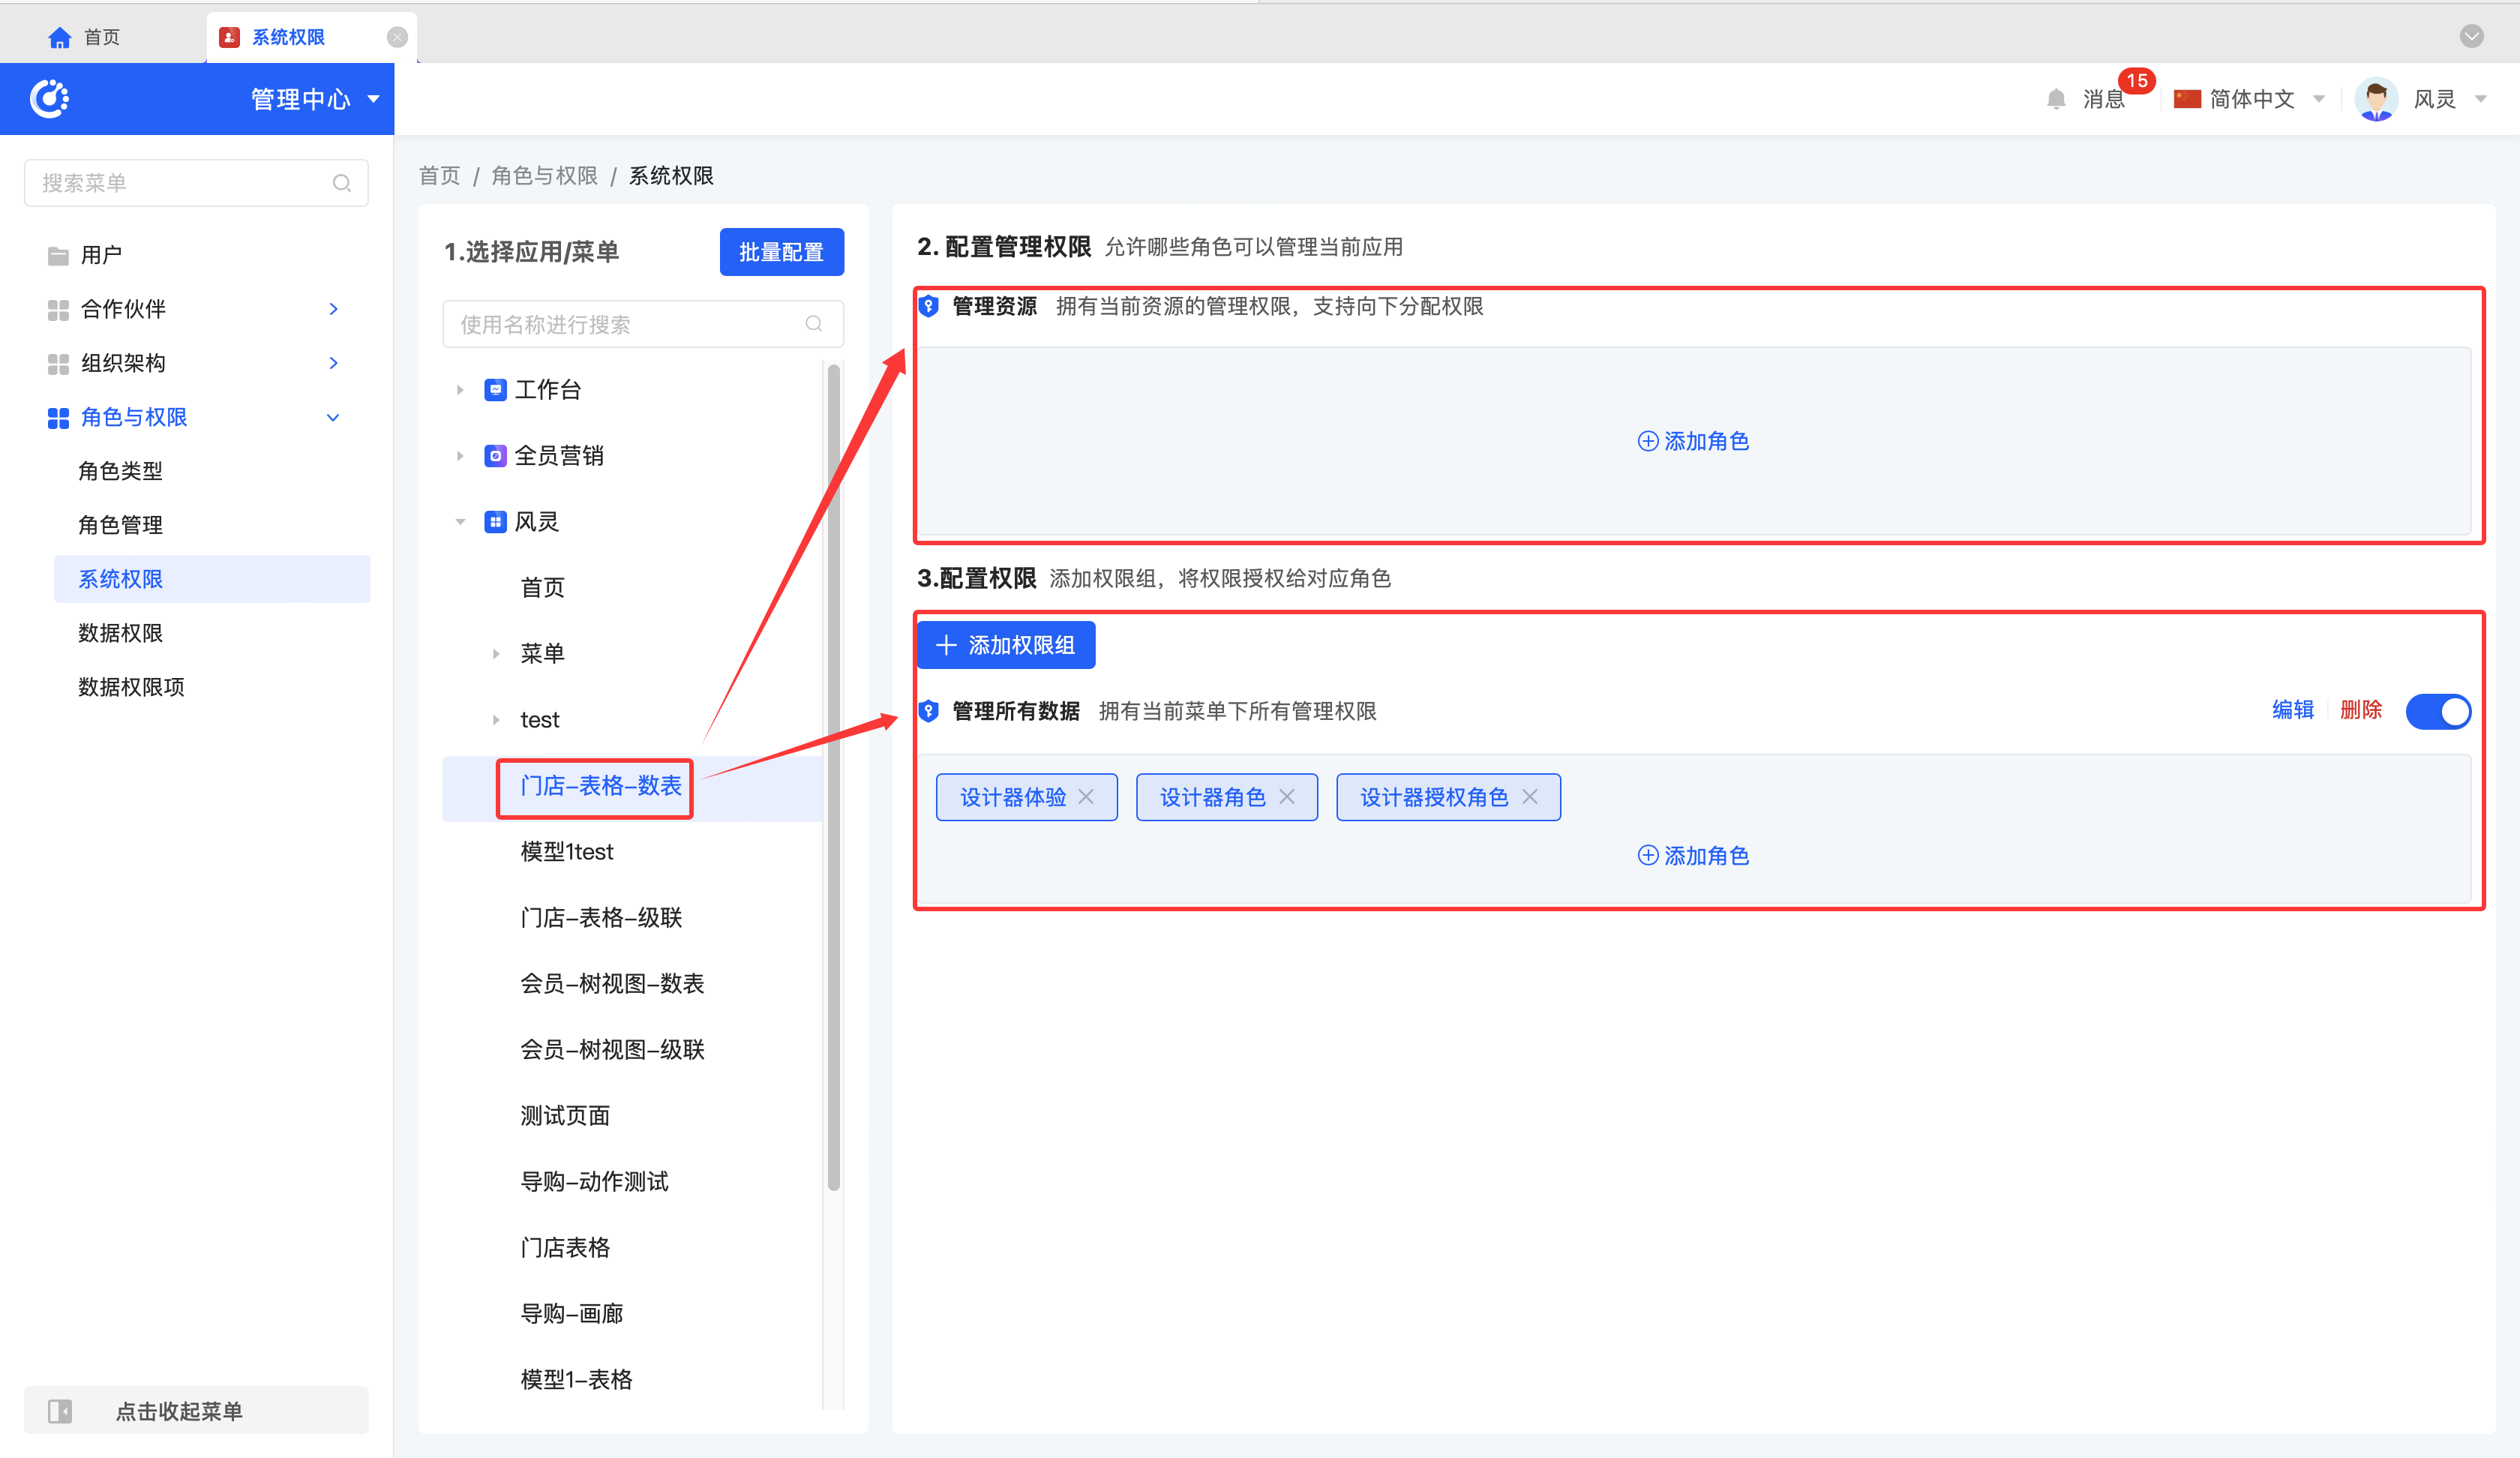Screen dimensions: 2520x1458
Task: Click the 批量配置 button
Action: click(x=781, y=252)
